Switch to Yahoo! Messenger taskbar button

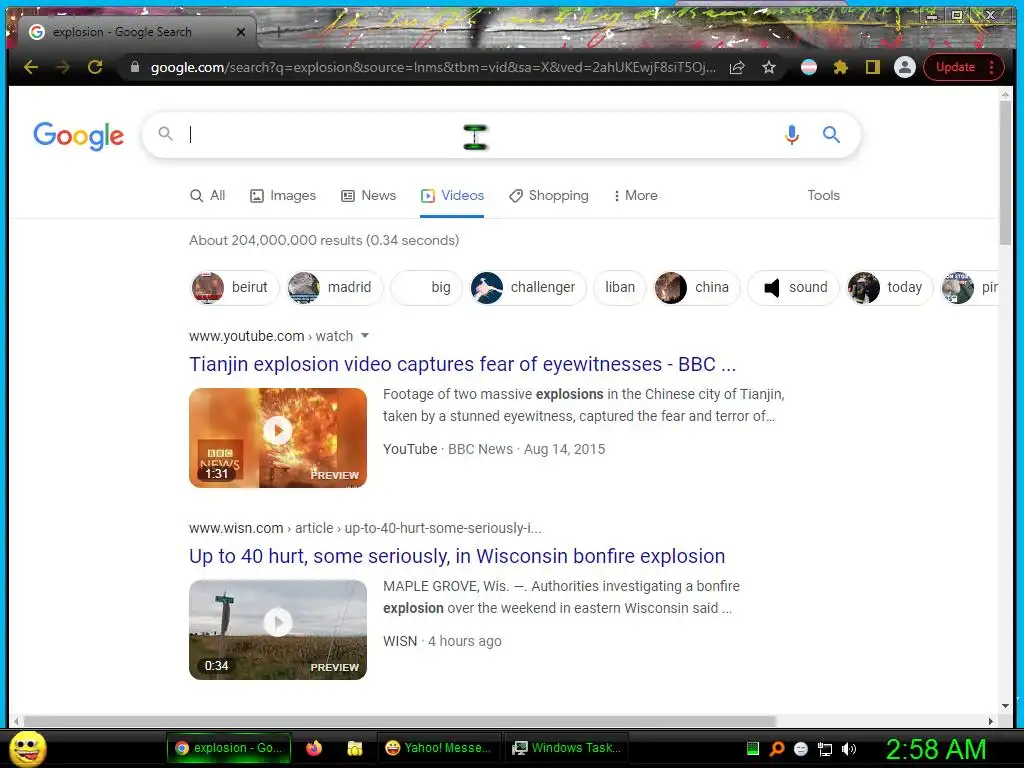coord(438,748)
